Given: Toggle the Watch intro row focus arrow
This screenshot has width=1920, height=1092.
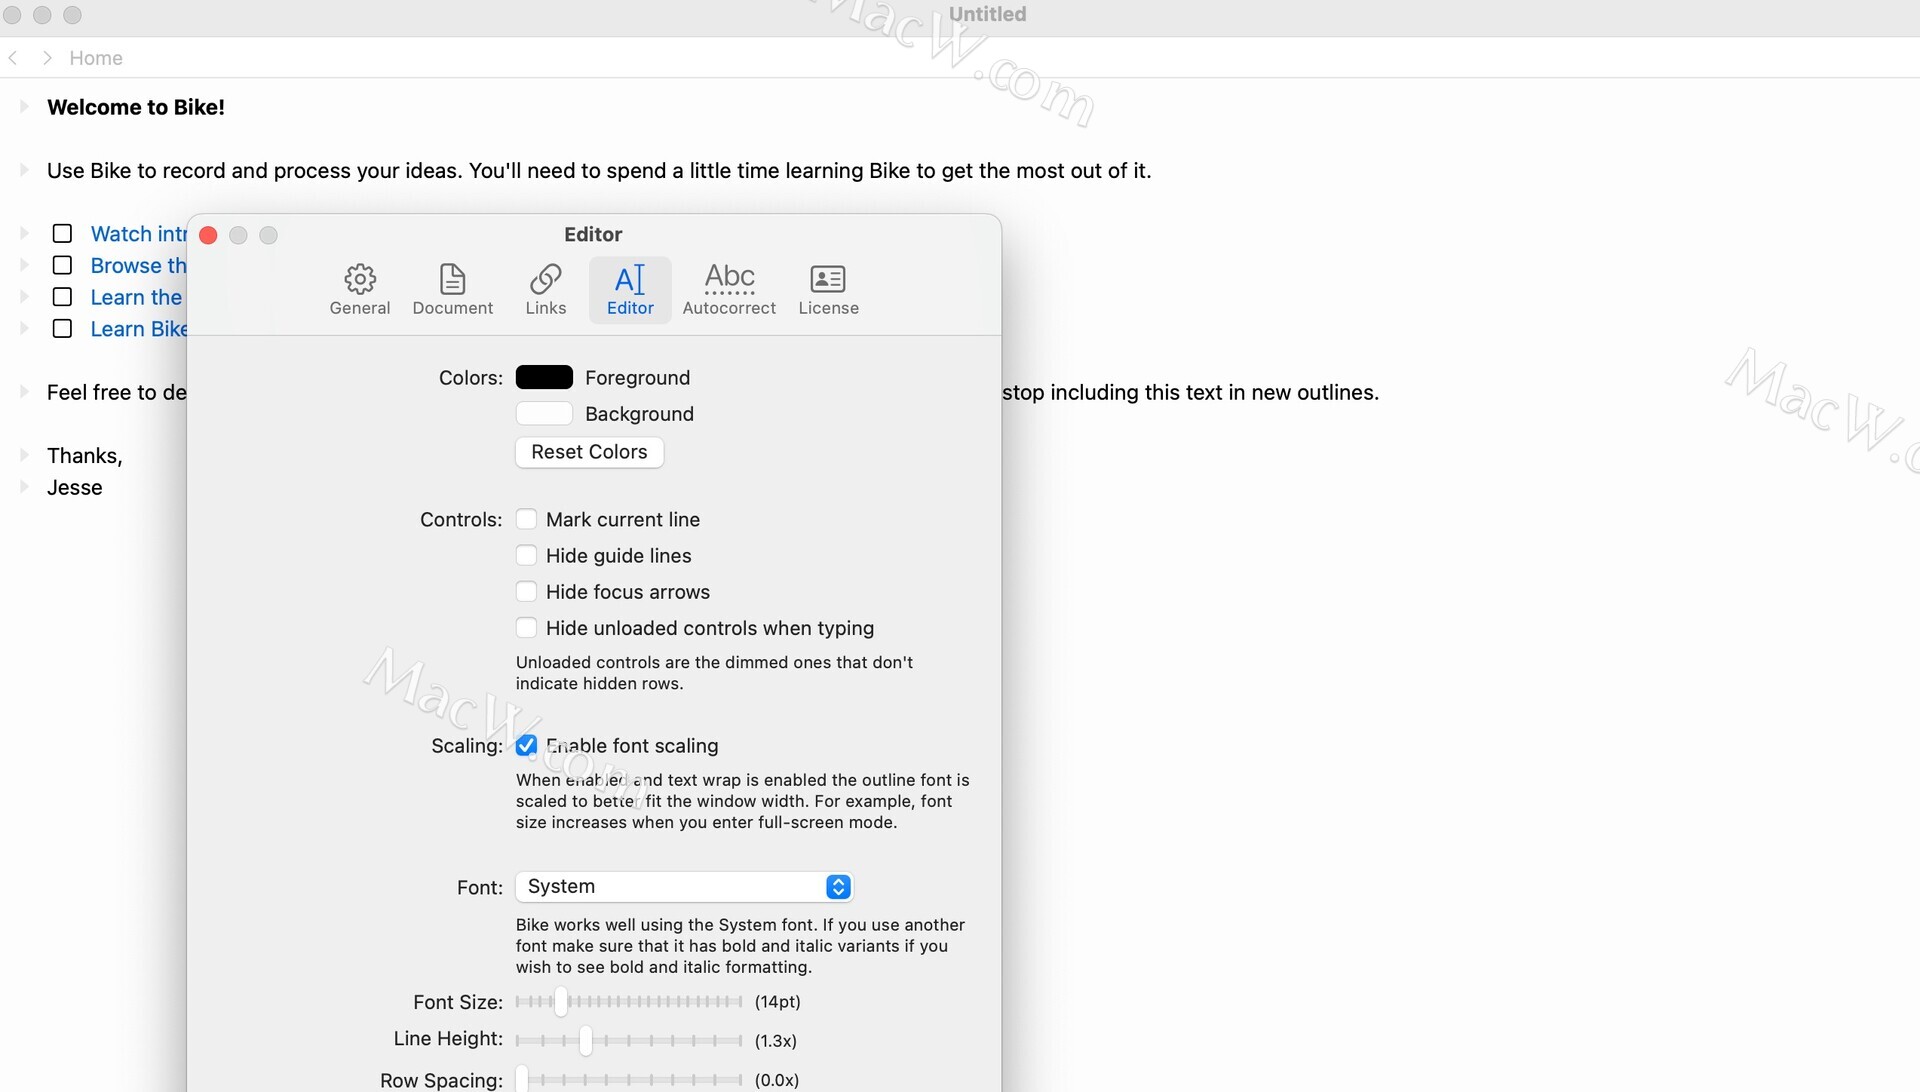Looking at the screenshot, I should point(24,233).
